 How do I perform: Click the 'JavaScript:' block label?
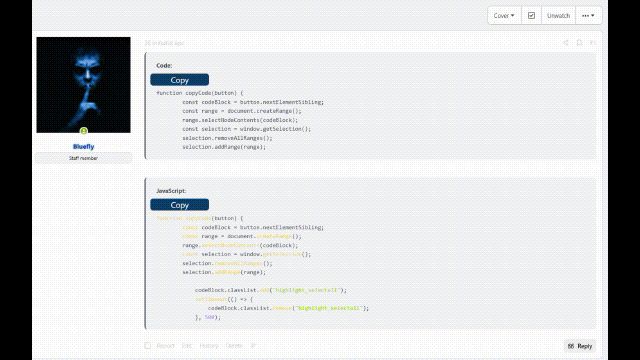tap(171, 191)
